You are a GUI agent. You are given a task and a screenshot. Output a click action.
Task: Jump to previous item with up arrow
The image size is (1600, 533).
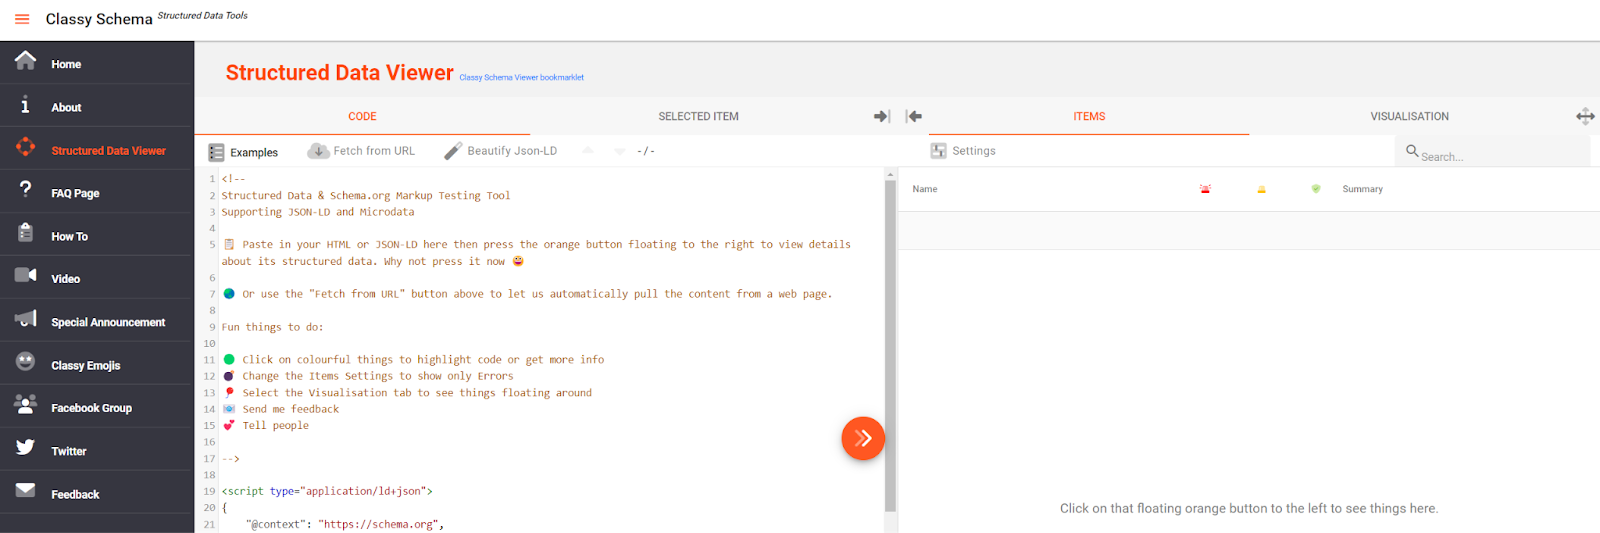pyautogui.click(x=588, y=151)
